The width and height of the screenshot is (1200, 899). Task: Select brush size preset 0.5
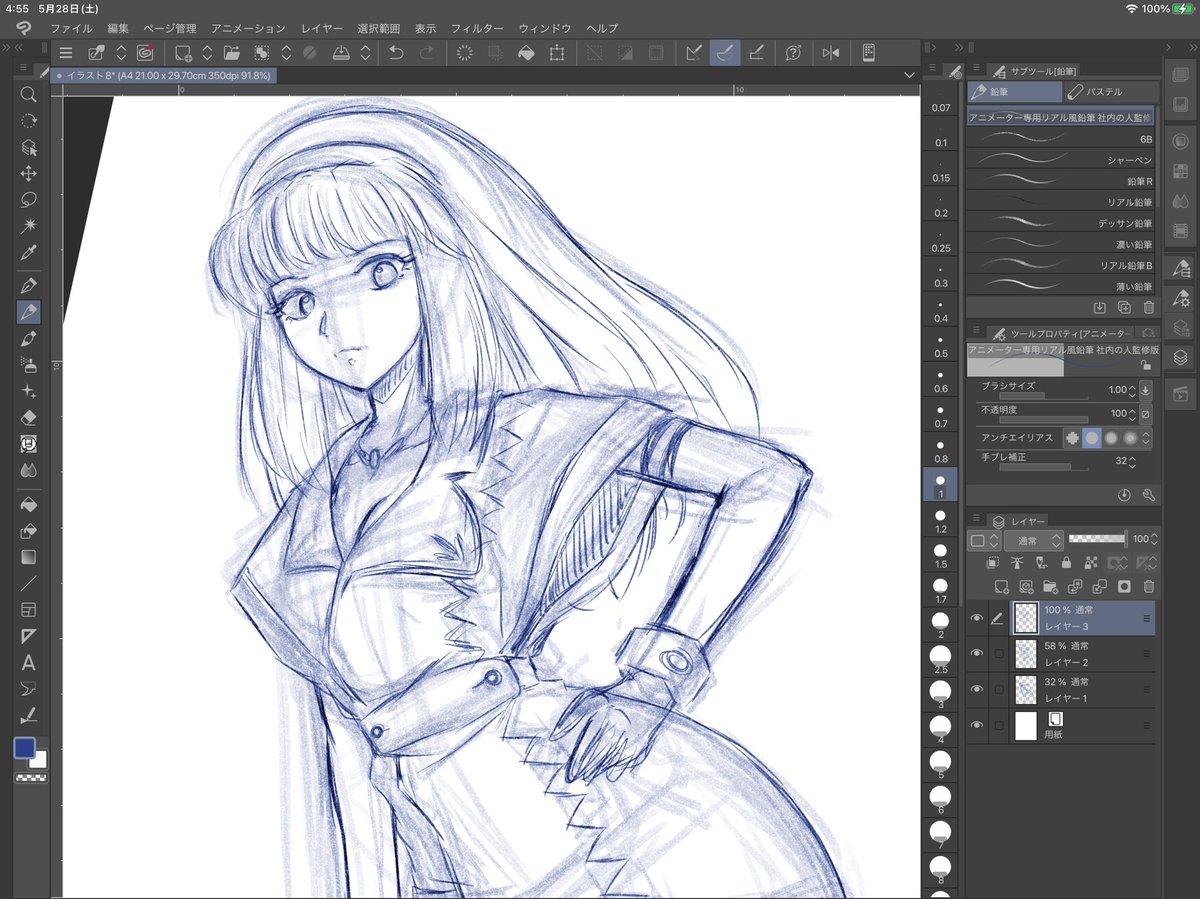[x=941, y=346]
